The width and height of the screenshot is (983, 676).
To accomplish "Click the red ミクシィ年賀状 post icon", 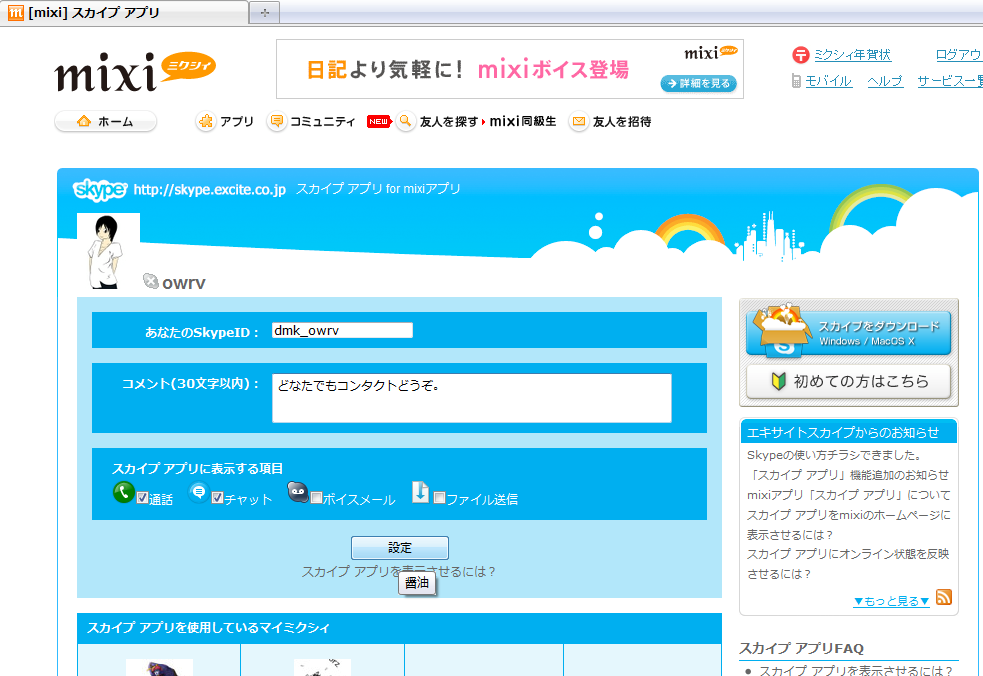I will tap(801, 55).
